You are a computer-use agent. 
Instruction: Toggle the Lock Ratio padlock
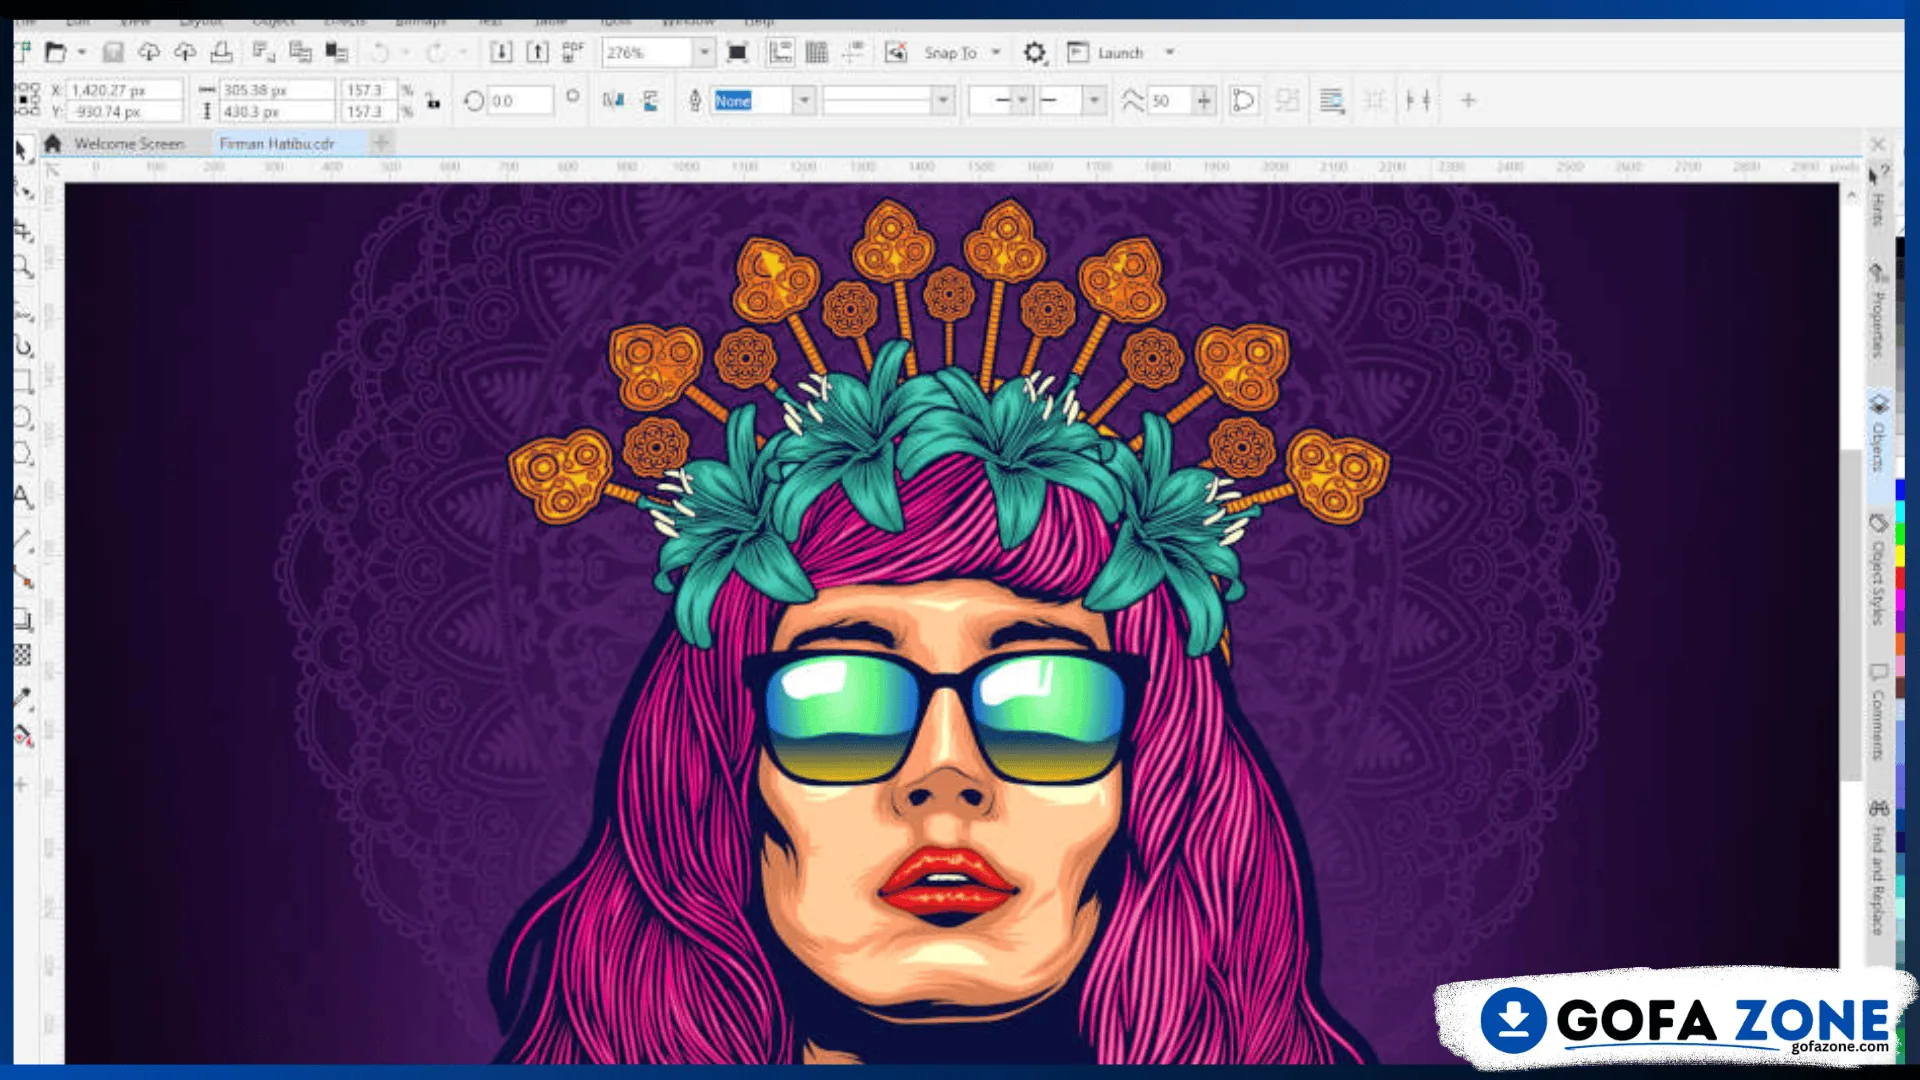tap(433, 100)
